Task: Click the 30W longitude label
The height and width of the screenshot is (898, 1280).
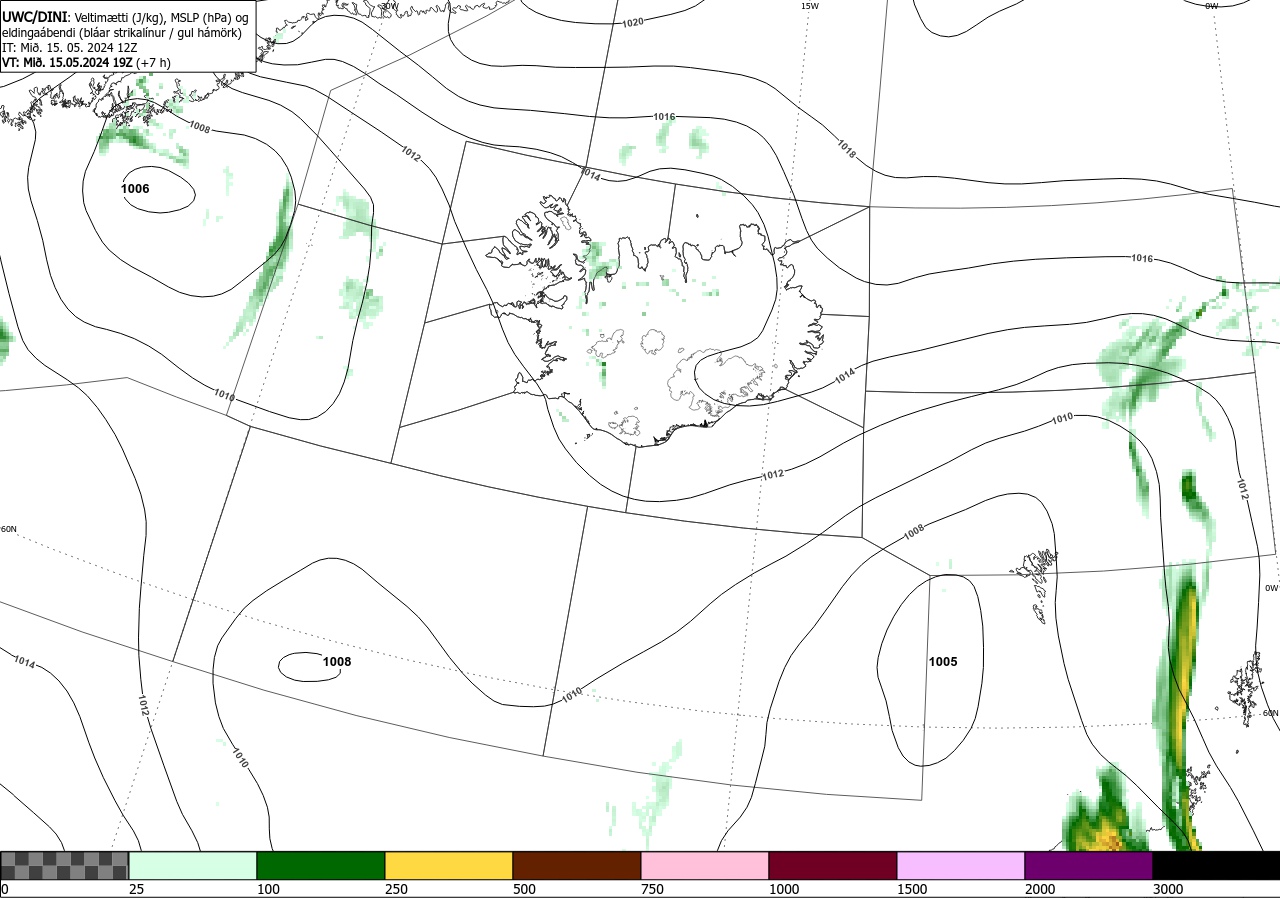Action: pyautogui.click(x=389, y=6)
